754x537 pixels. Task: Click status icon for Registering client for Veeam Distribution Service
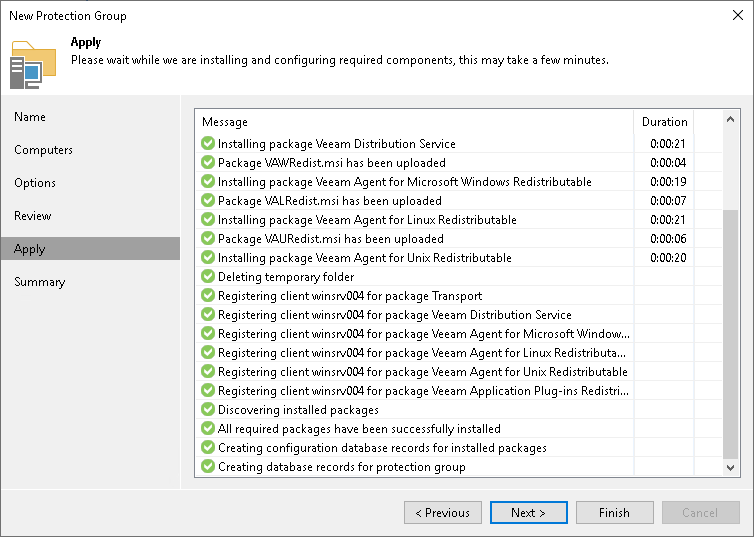coord(208,314)
